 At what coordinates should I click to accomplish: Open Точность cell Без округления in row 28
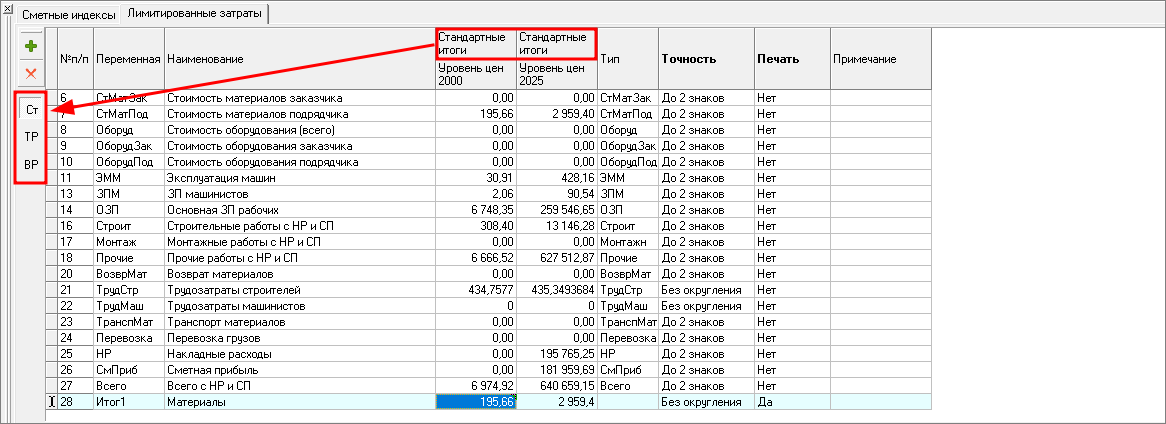[705, 401]
